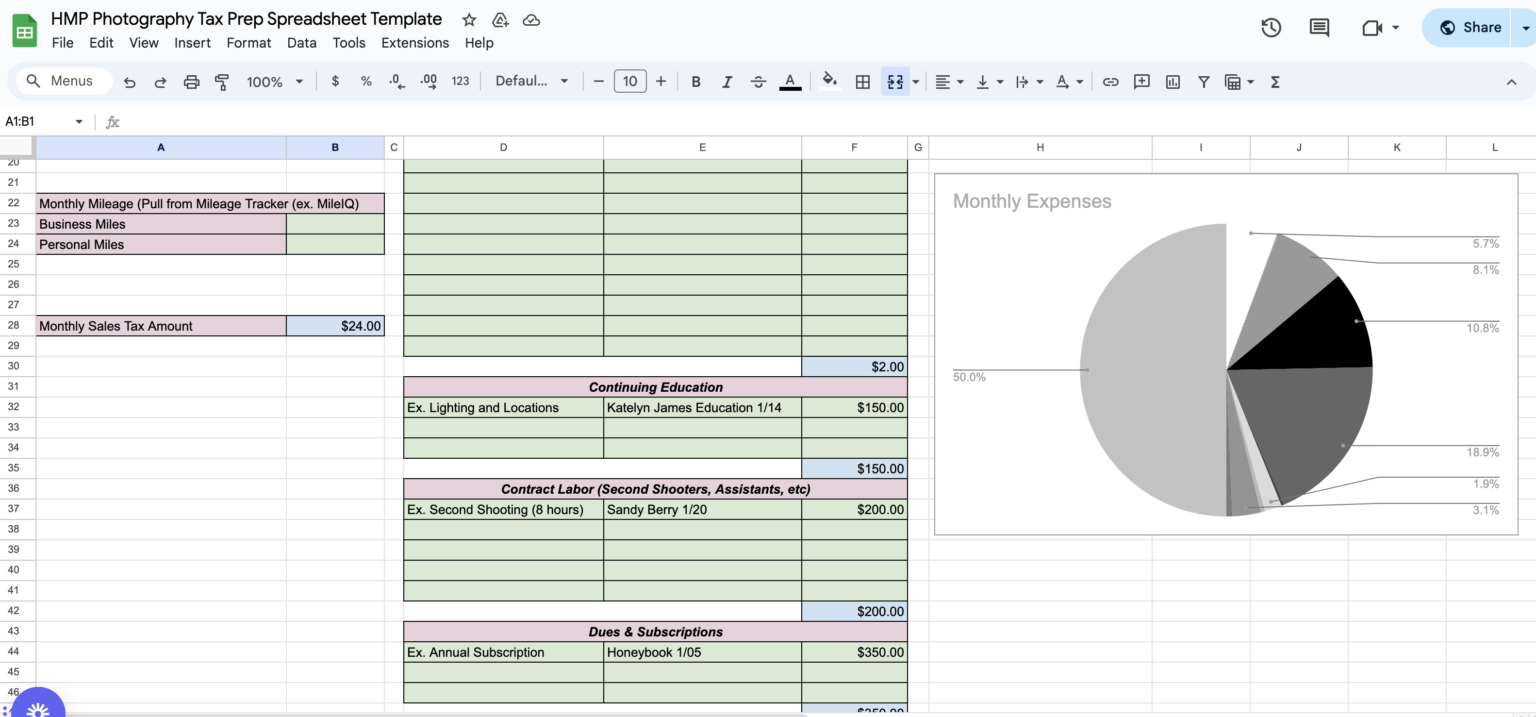This screenshot has height=717, width=1536.
Task: Increase decimal places for the selection
Action: tap(428, 81)
